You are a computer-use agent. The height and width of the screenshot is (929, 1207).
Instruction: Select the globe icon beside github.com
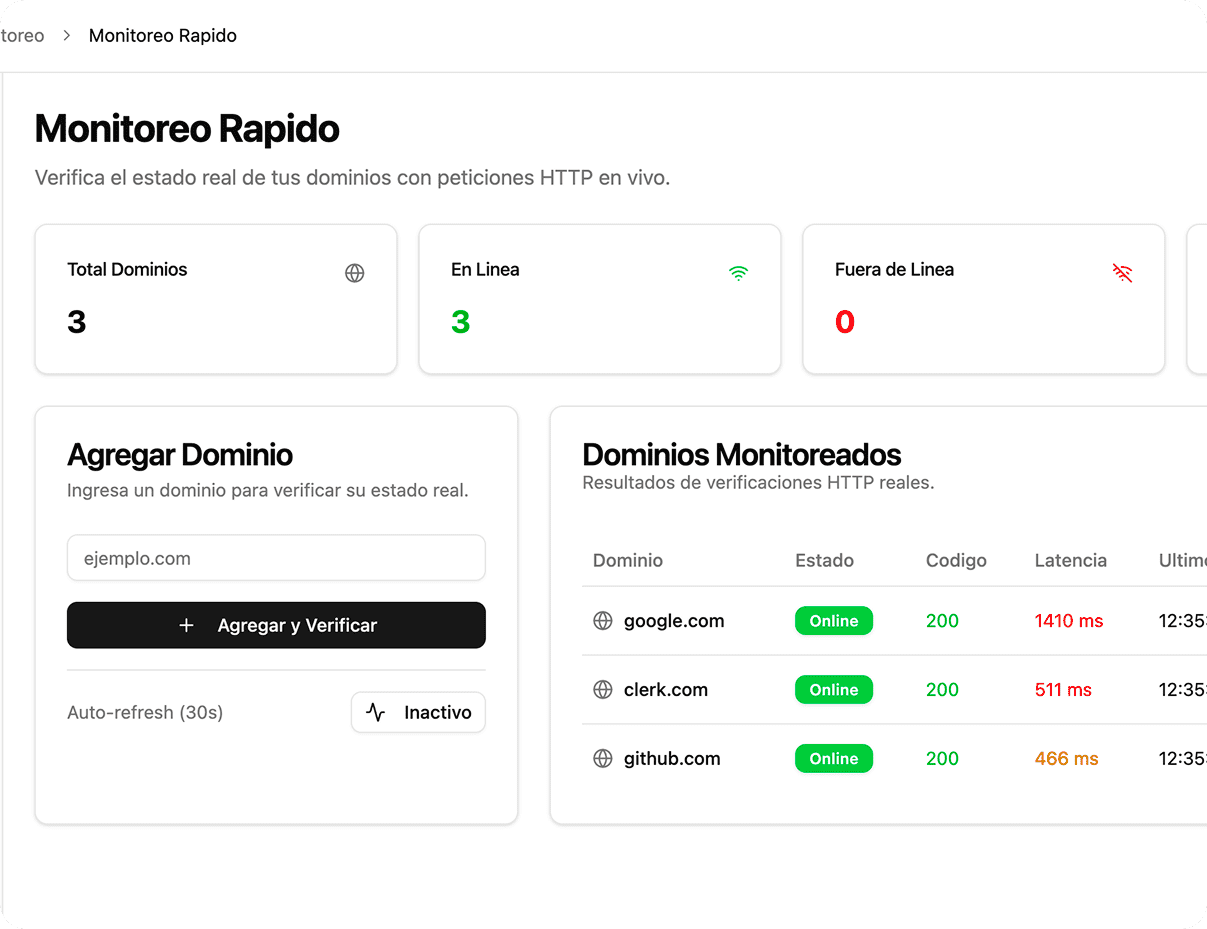tap(603, 758)
